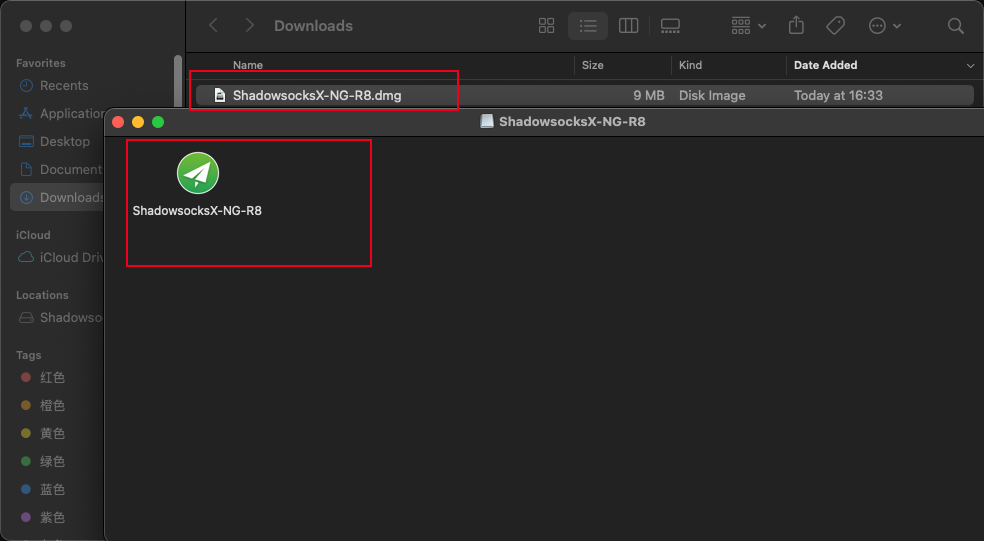Image resolution: width=984 pixels, height=541 pixels.
Task: Sort by the Date Added column
Action: click(x=825, y=65)
